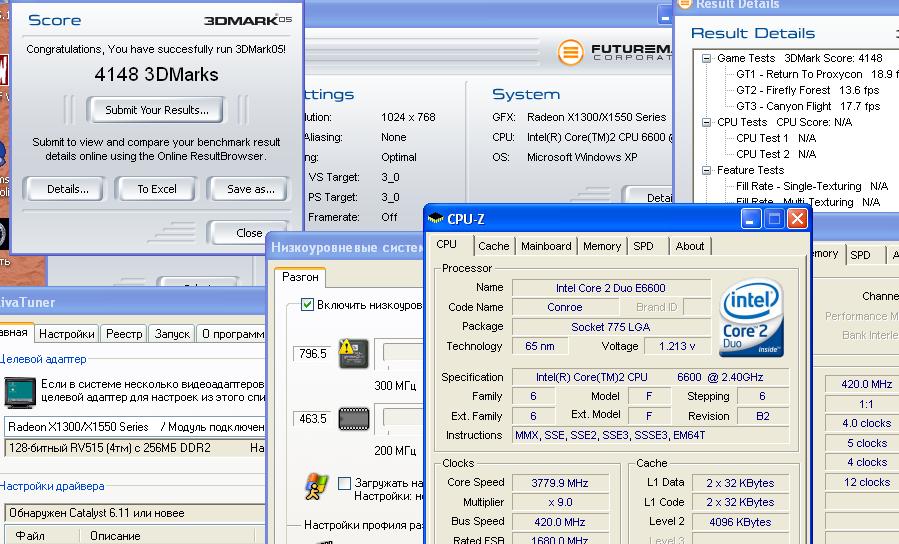Open the Запуск tab in RivaTuner
This screenshot has height=544, width=899.
pyautogui.click(x=172, y=334)
